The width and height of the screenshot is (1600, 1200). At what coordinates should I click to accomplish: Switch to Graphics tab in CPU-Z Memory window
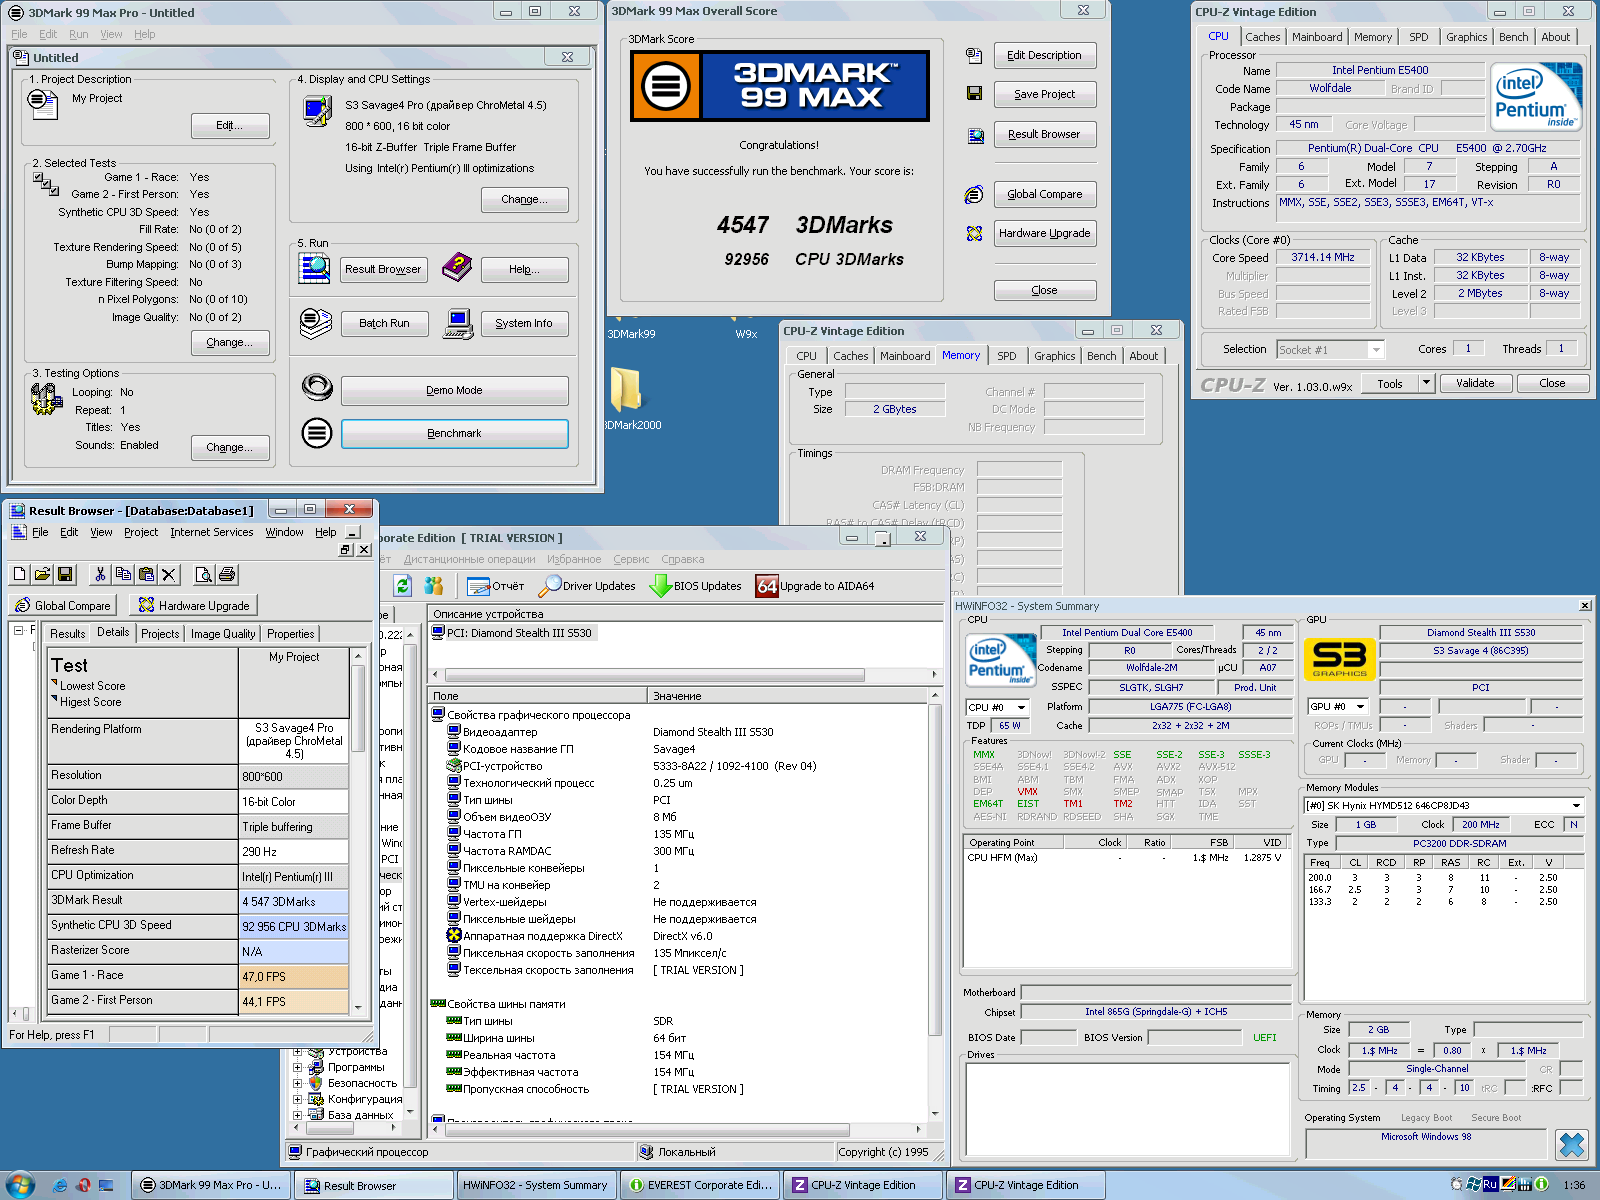tap(1055, 356)
